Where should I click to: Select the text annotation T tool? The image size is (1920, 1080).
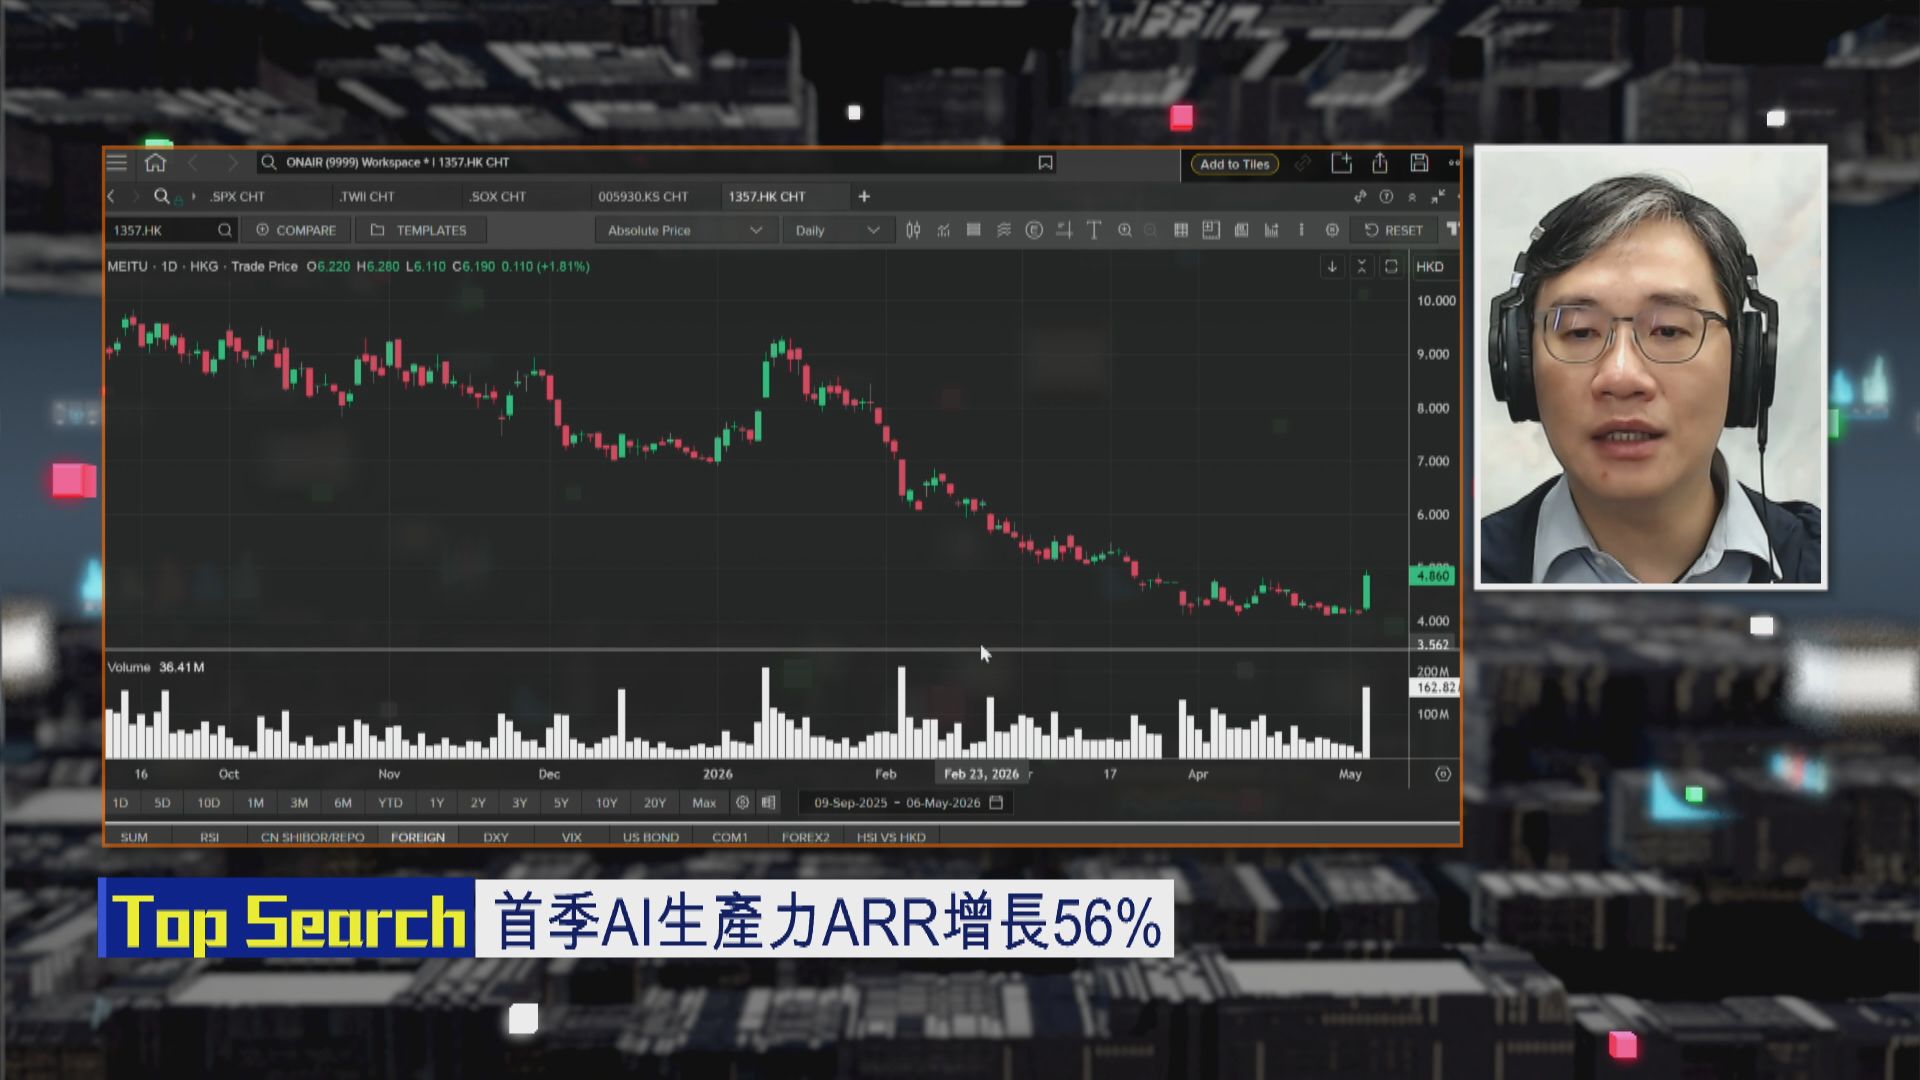[x=1094, y=230]
